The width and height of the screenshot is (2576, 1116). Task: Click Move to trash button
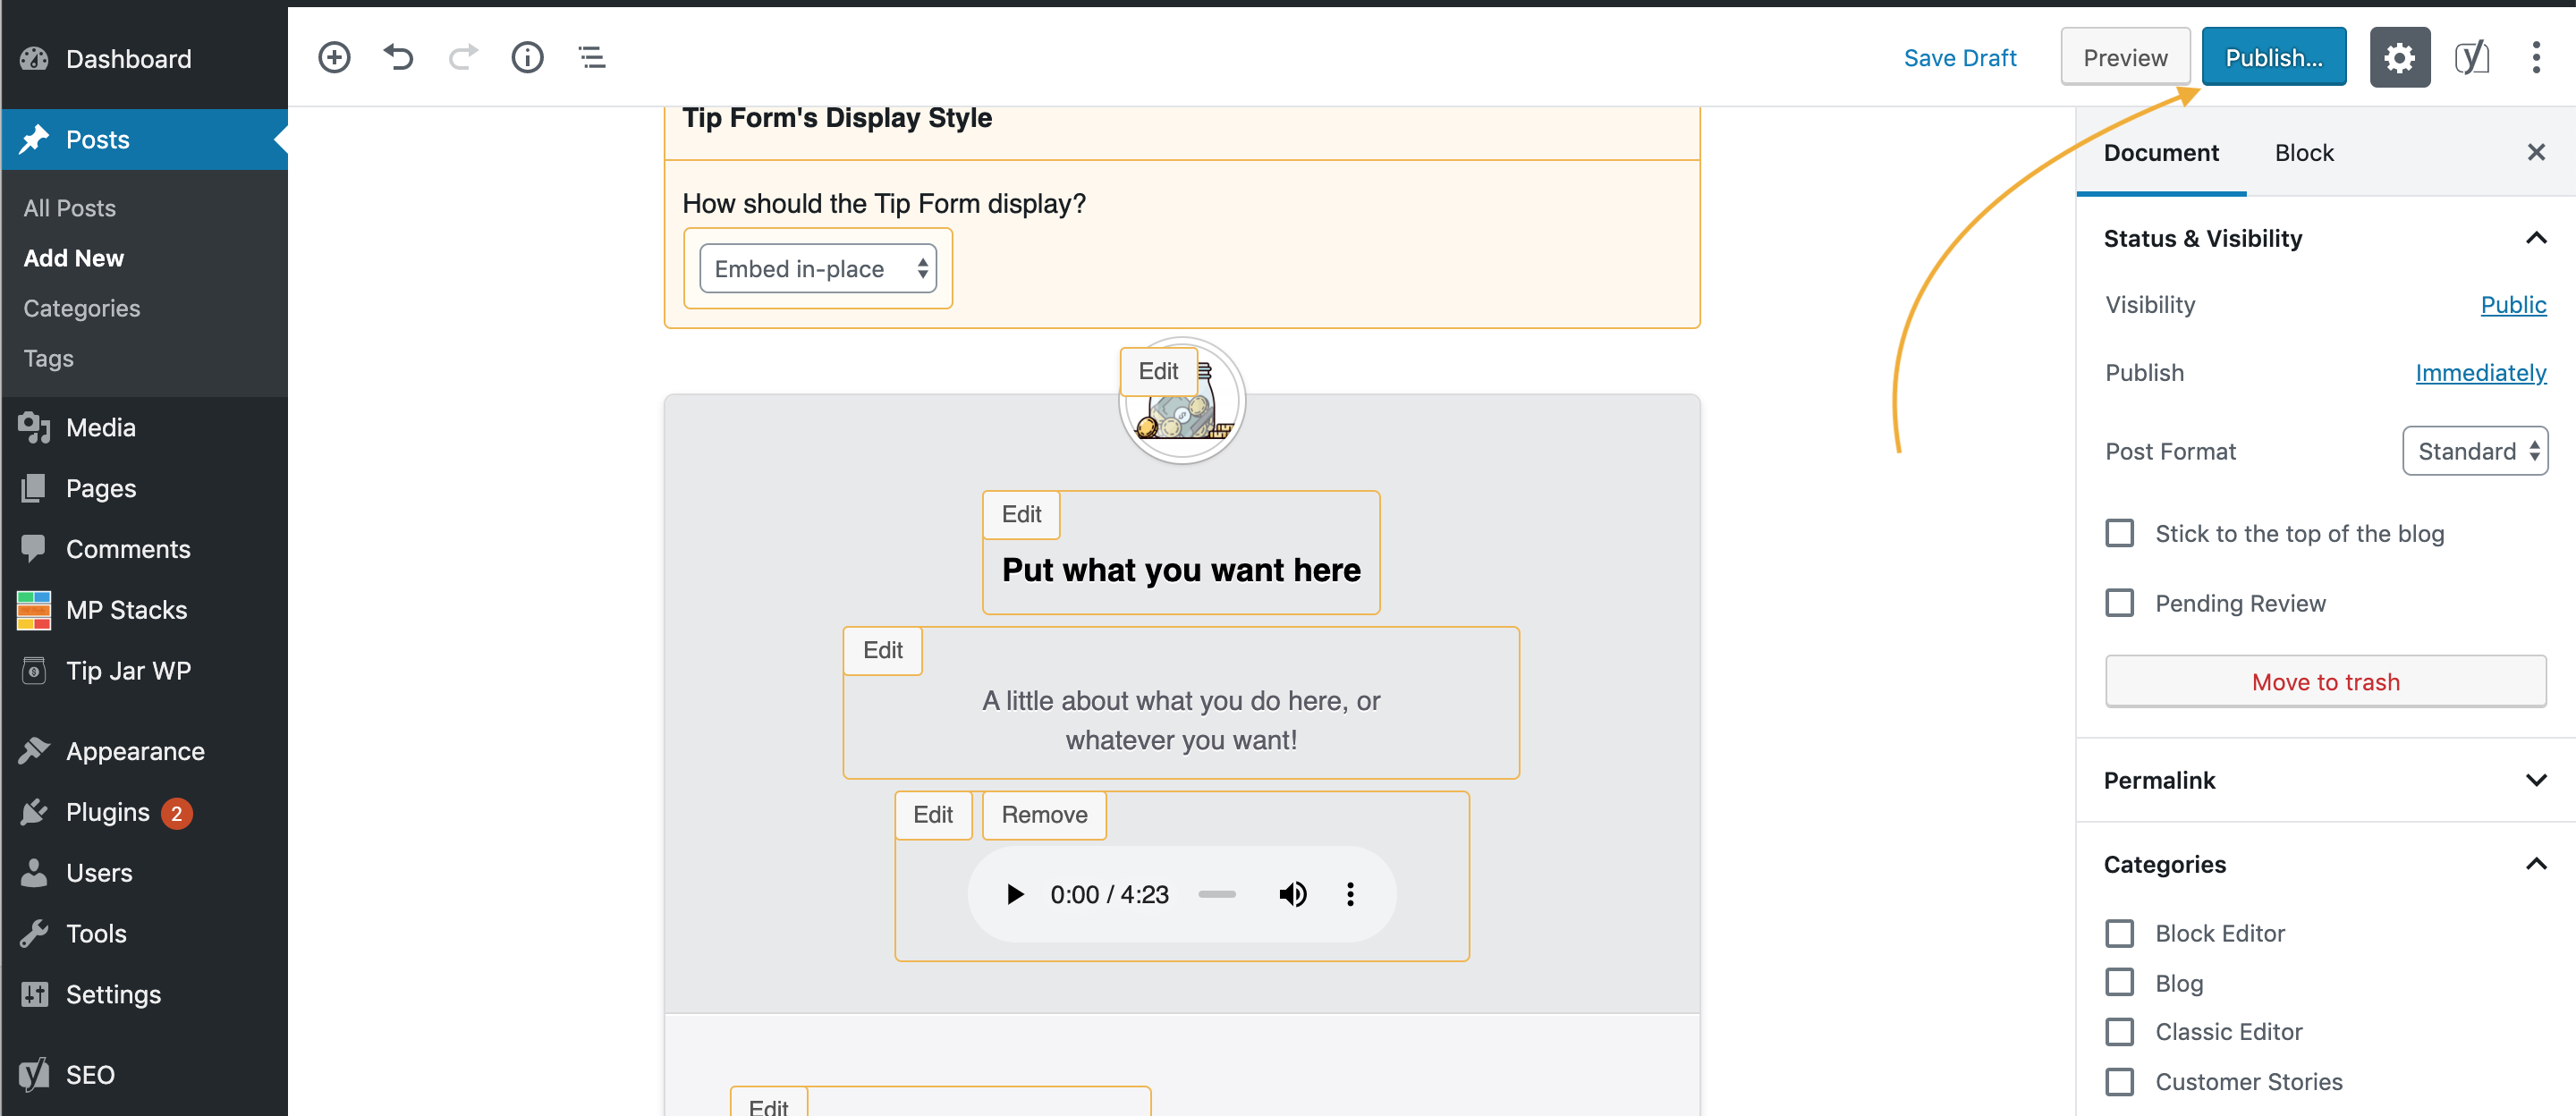tap(2325, 682)
